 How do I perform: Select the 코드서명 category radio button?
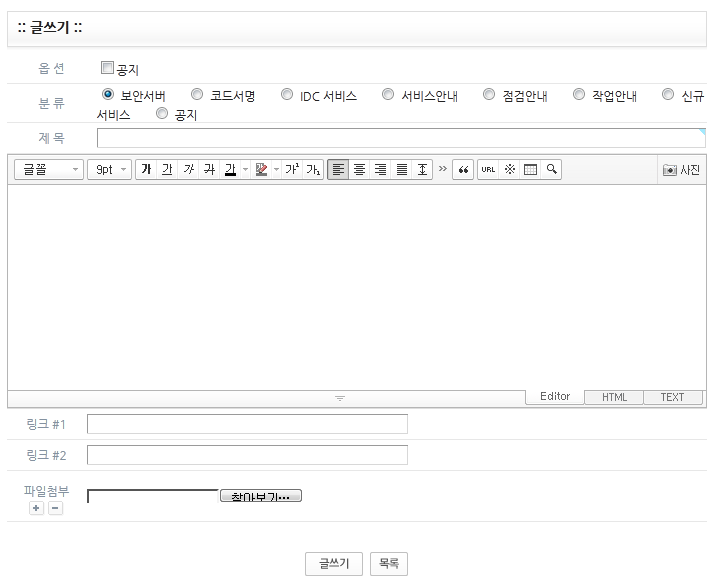point(197,95)
